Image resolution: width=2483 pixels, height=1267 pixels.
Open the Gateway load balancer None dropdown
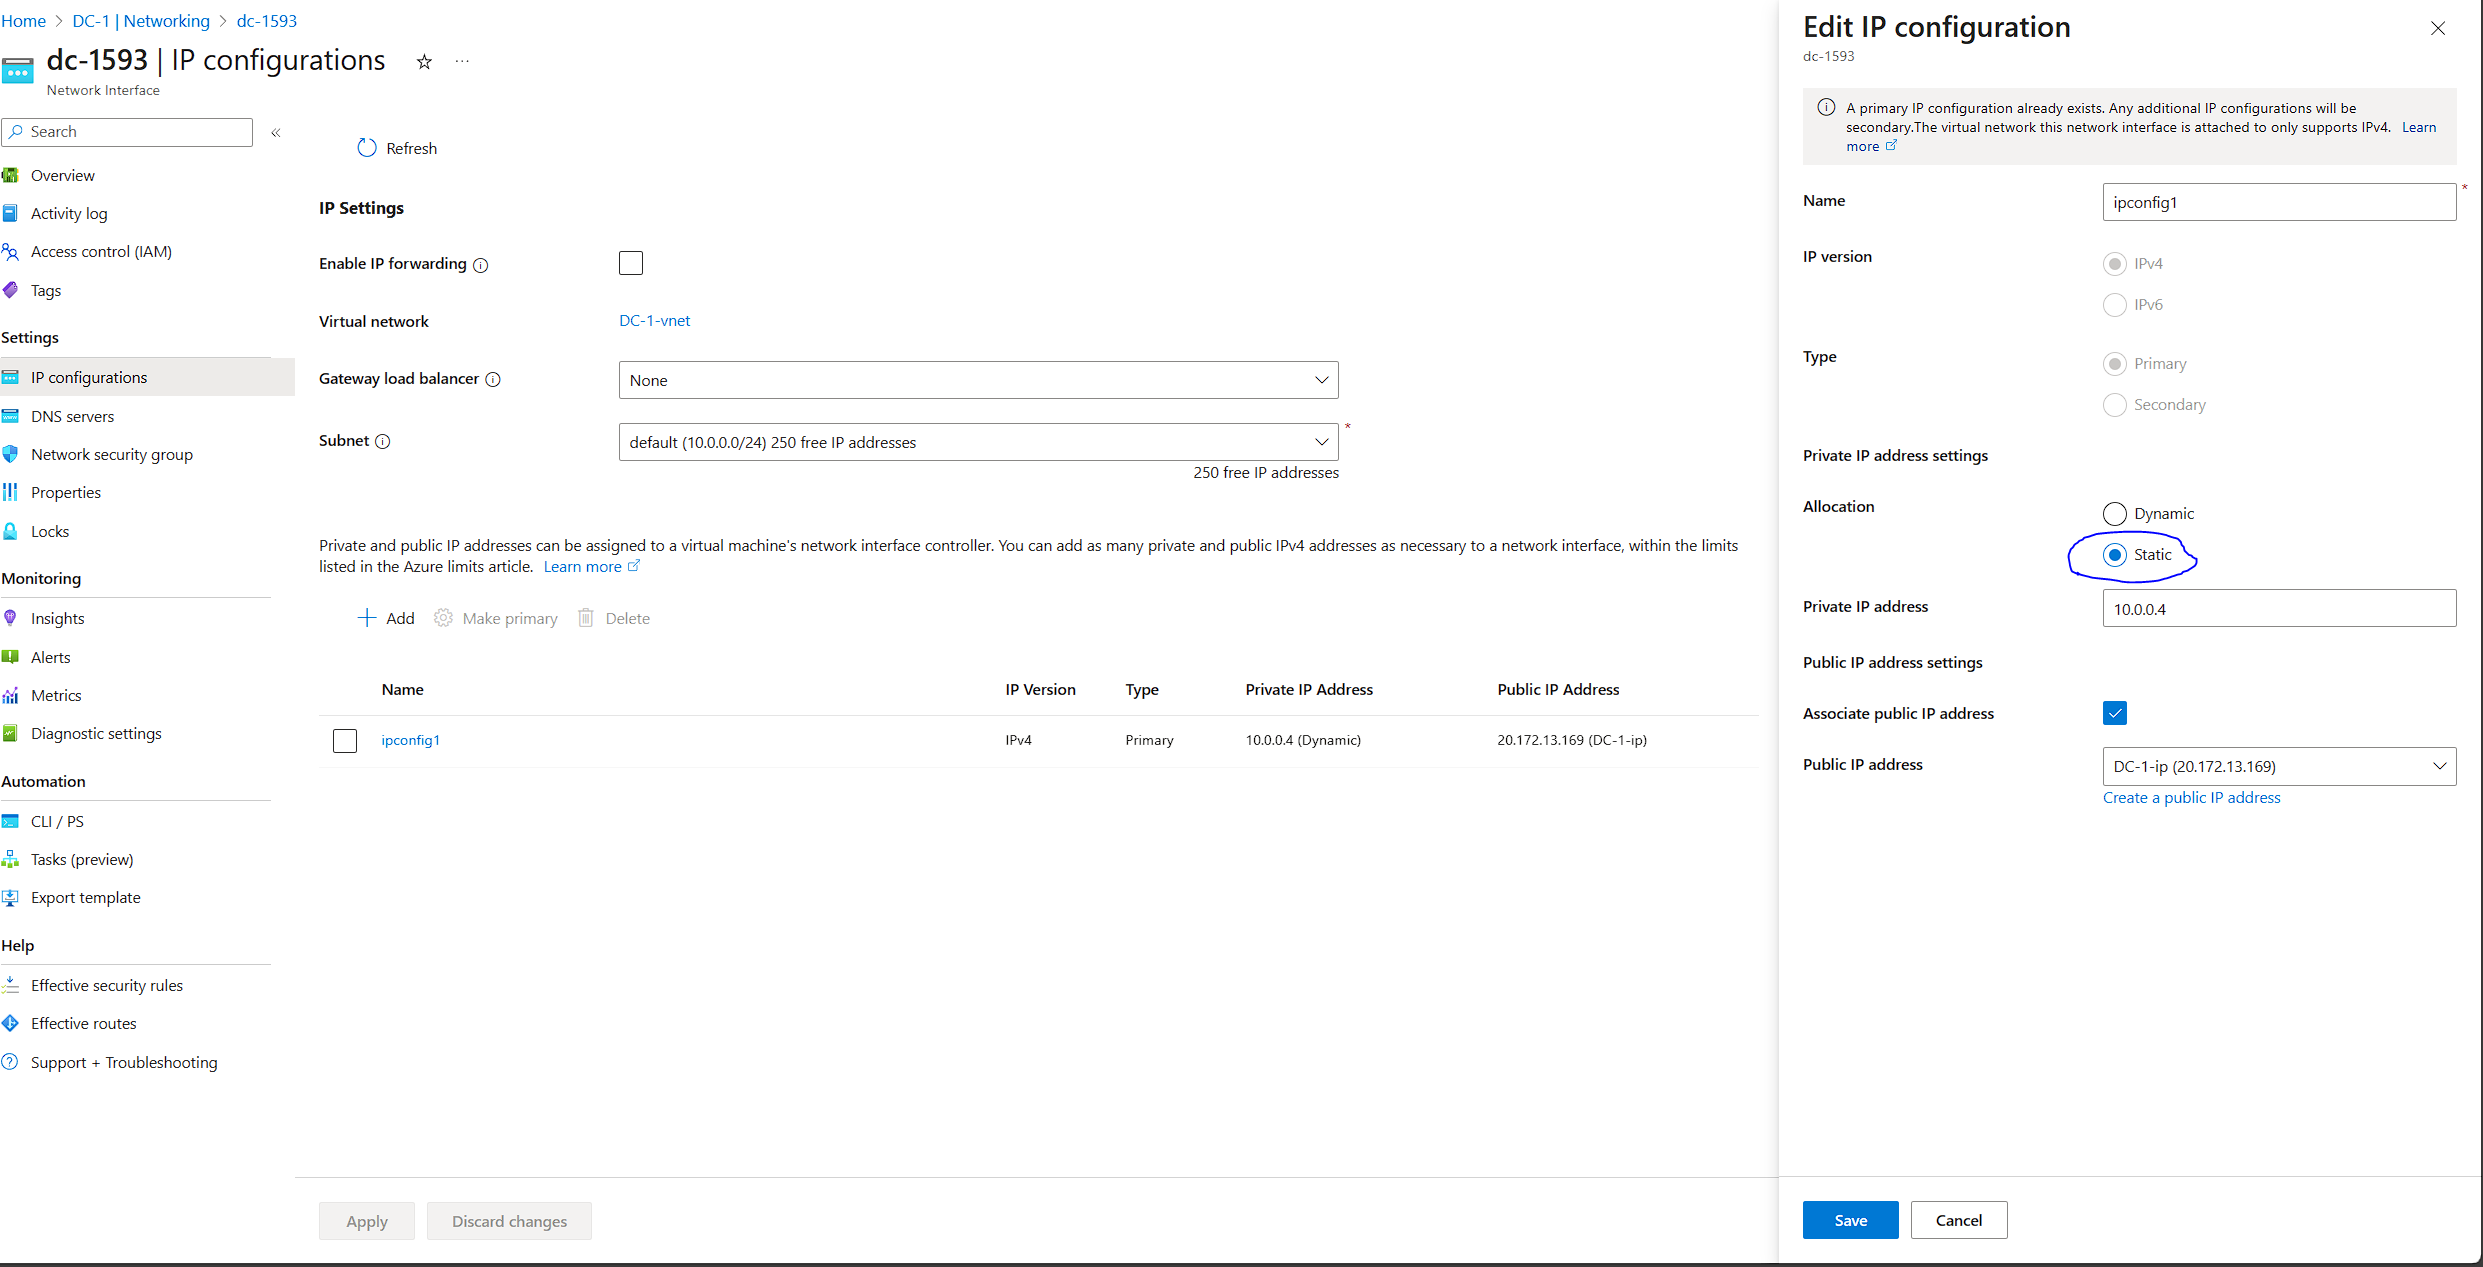1322,380
